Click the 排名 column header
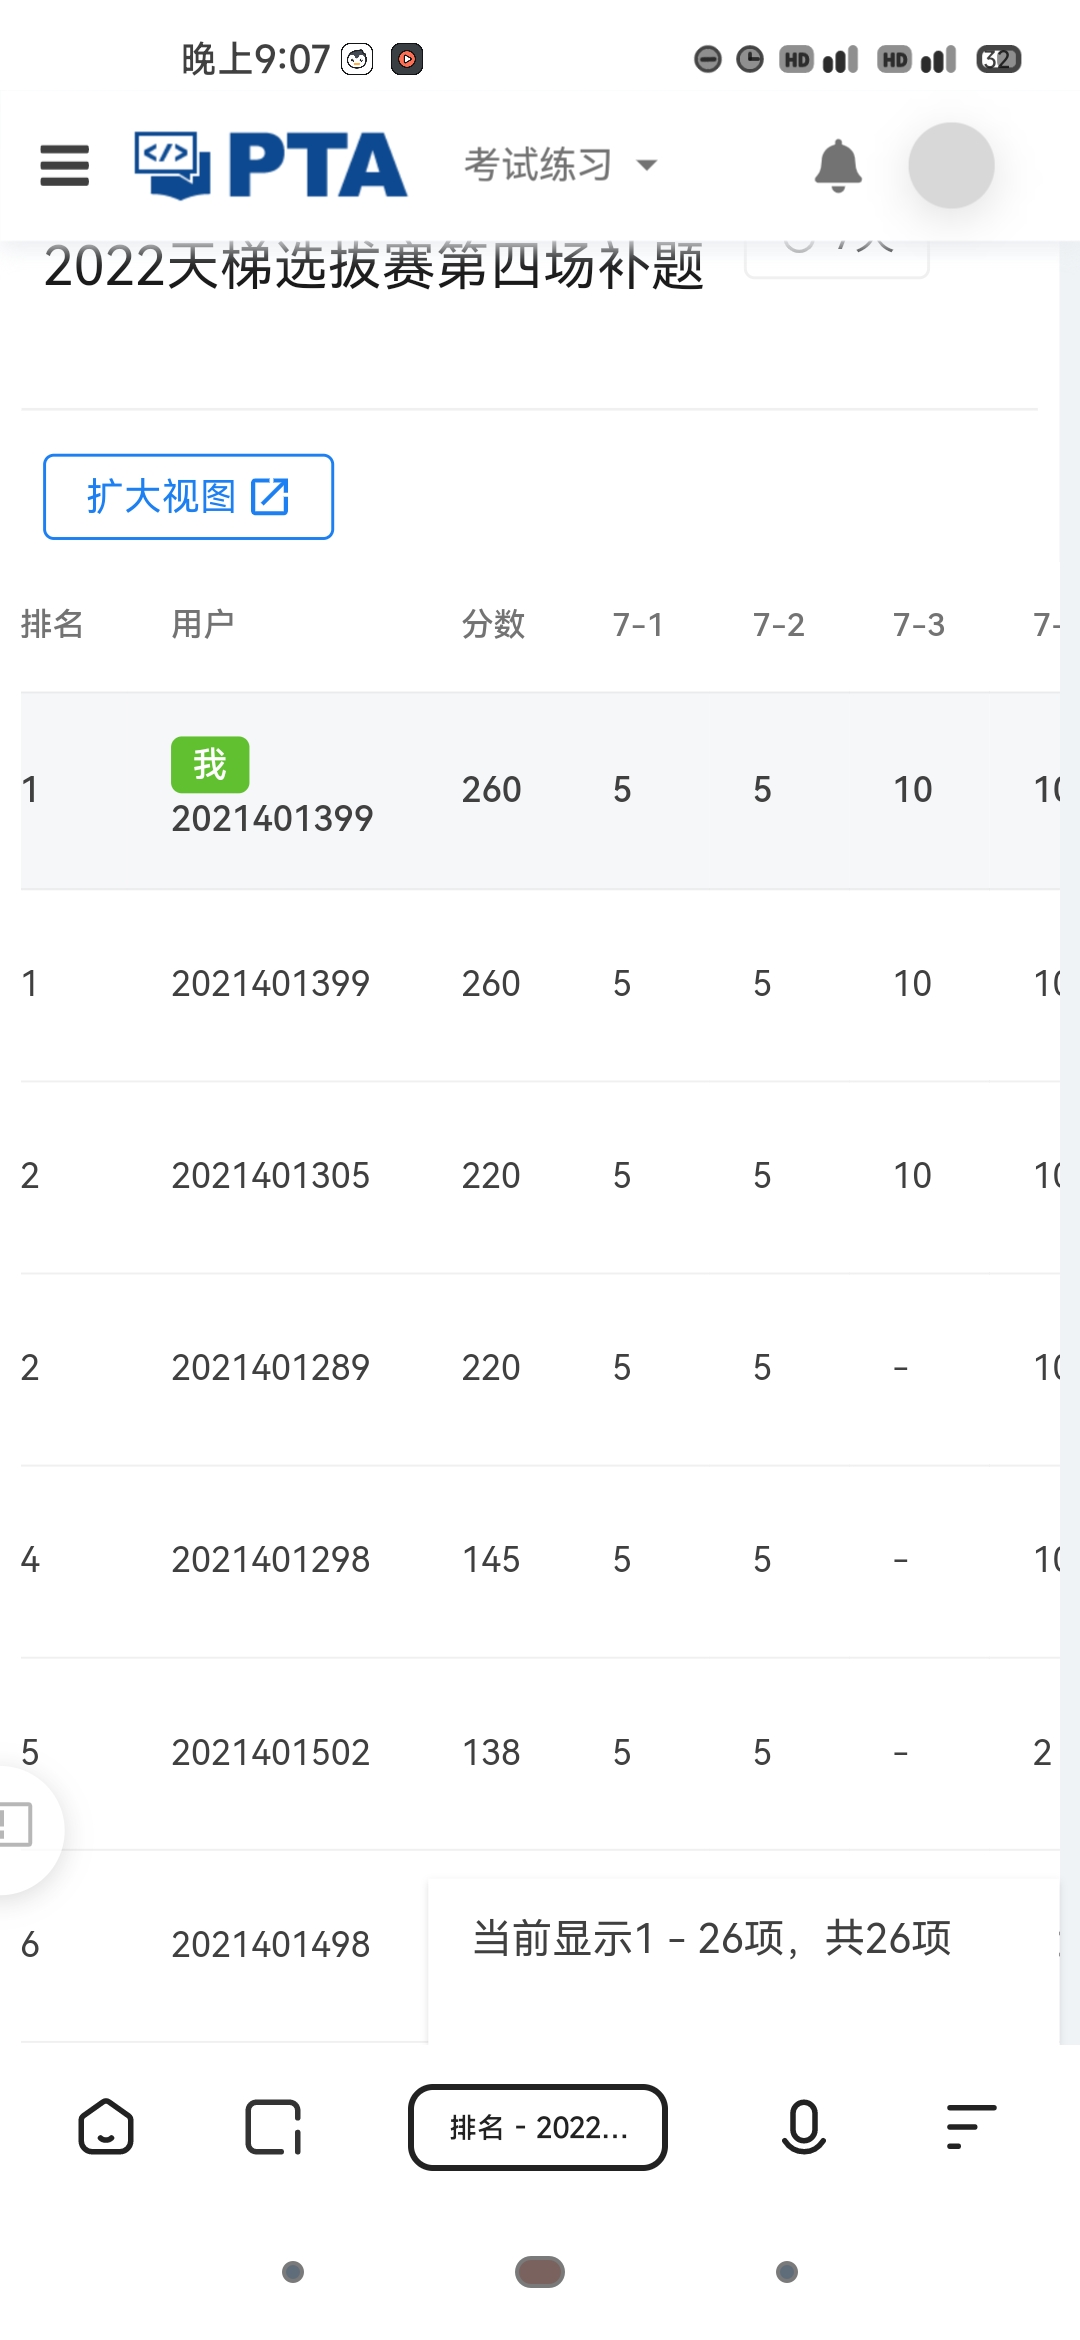Viewport: 1080px width, 2340px height. [x=52, y=625]
